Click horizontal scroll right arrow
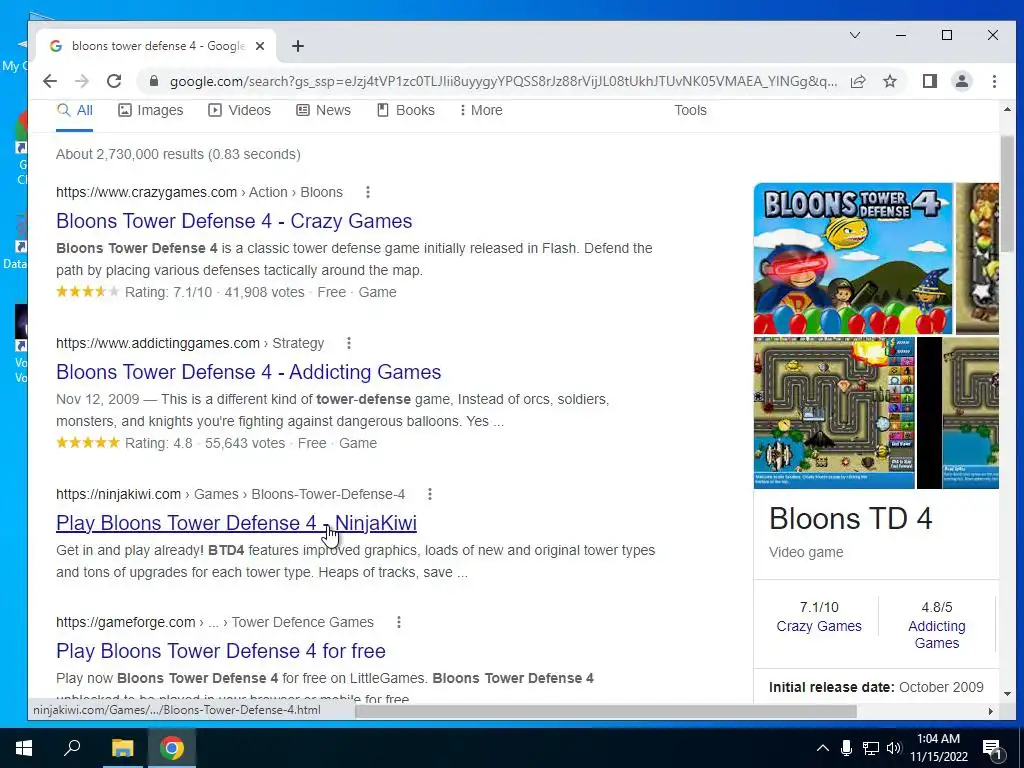Image resolution: width=1024 pixels, height=768 pixels. click(x=991, y=711)
